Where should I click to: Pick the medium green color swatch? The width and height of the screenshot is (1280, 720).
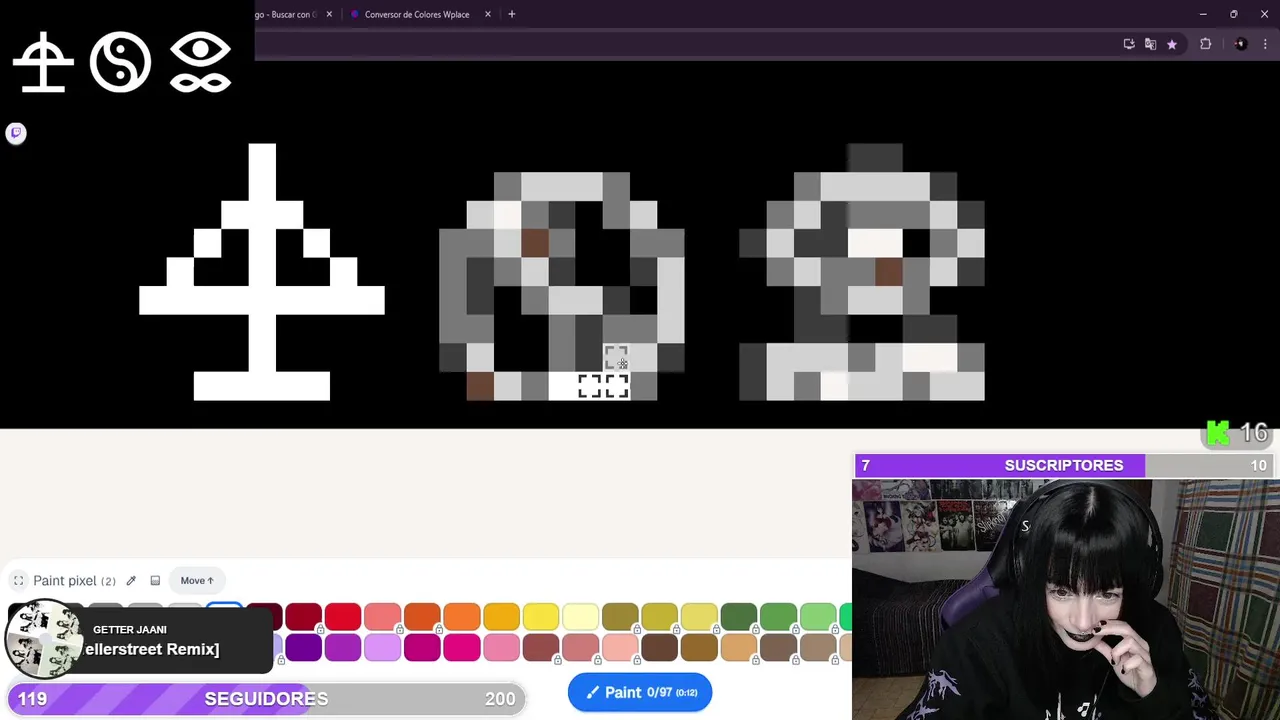778,617
